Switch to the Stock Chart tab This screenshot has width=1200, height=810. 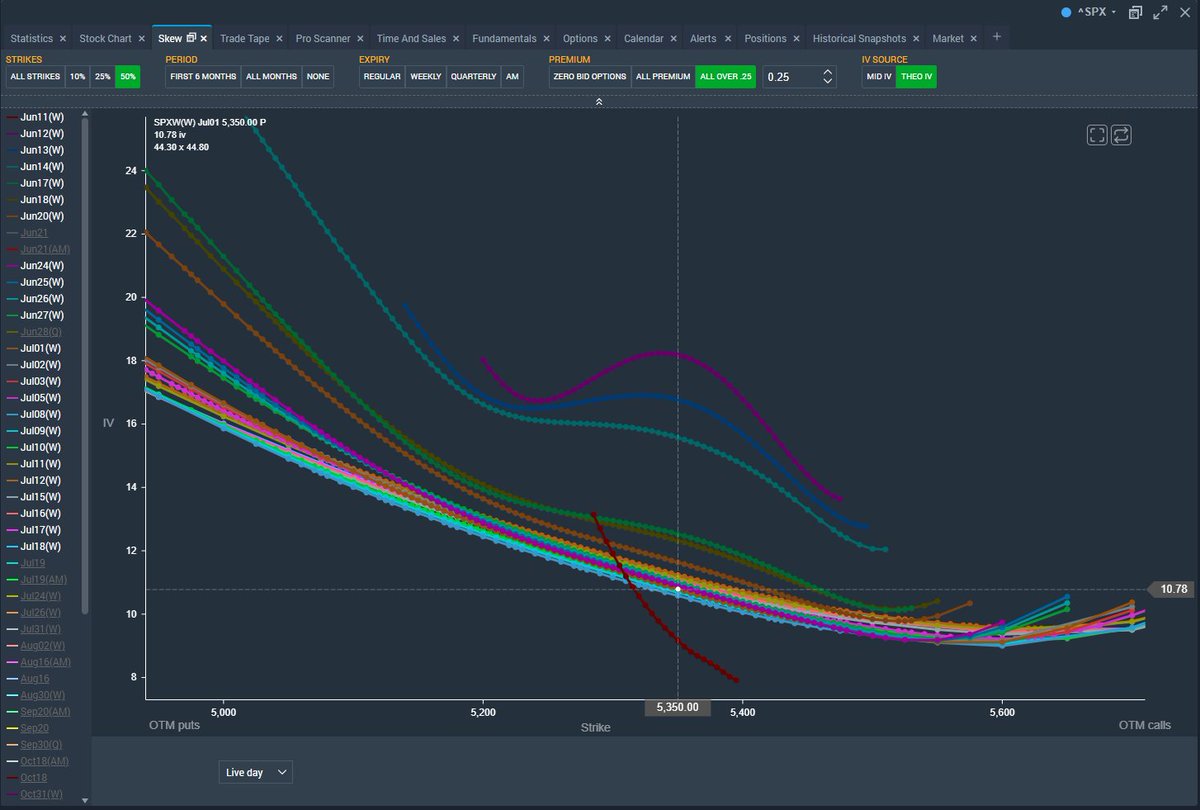[105, 39]
